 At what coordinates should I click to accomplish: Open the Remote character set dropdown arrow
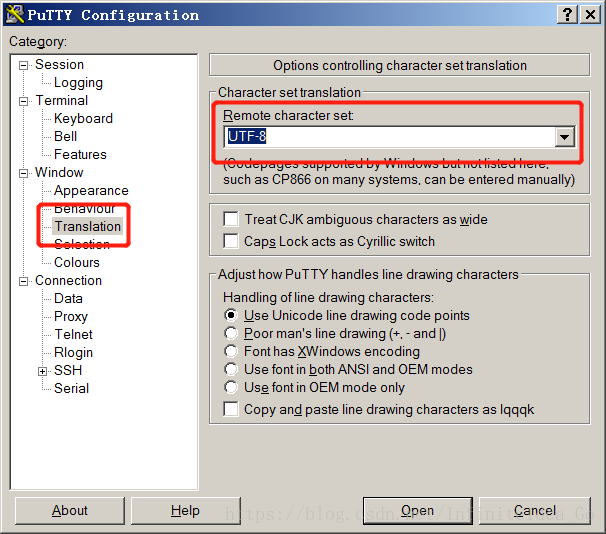[564, 137]
